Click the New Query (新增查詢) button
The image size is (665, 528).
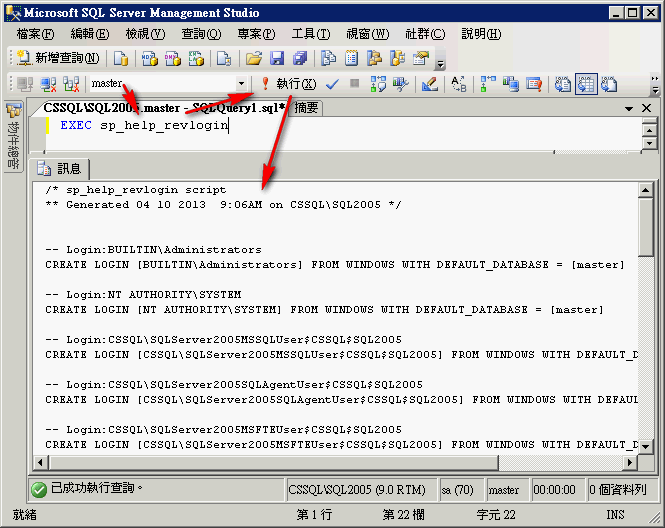(x=59, y=58)
